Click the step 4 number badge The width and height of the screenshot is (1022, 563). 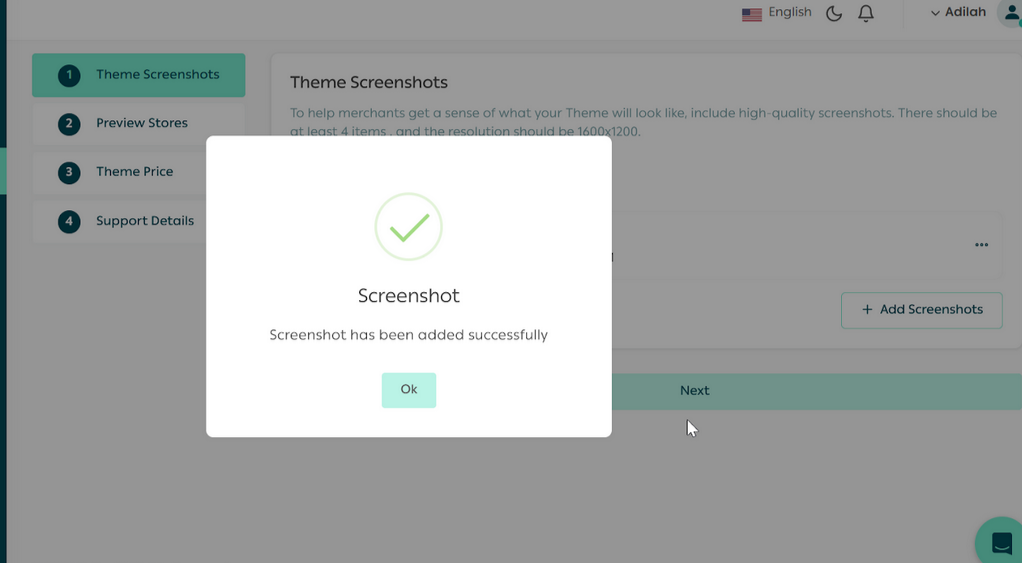point(69,221)
